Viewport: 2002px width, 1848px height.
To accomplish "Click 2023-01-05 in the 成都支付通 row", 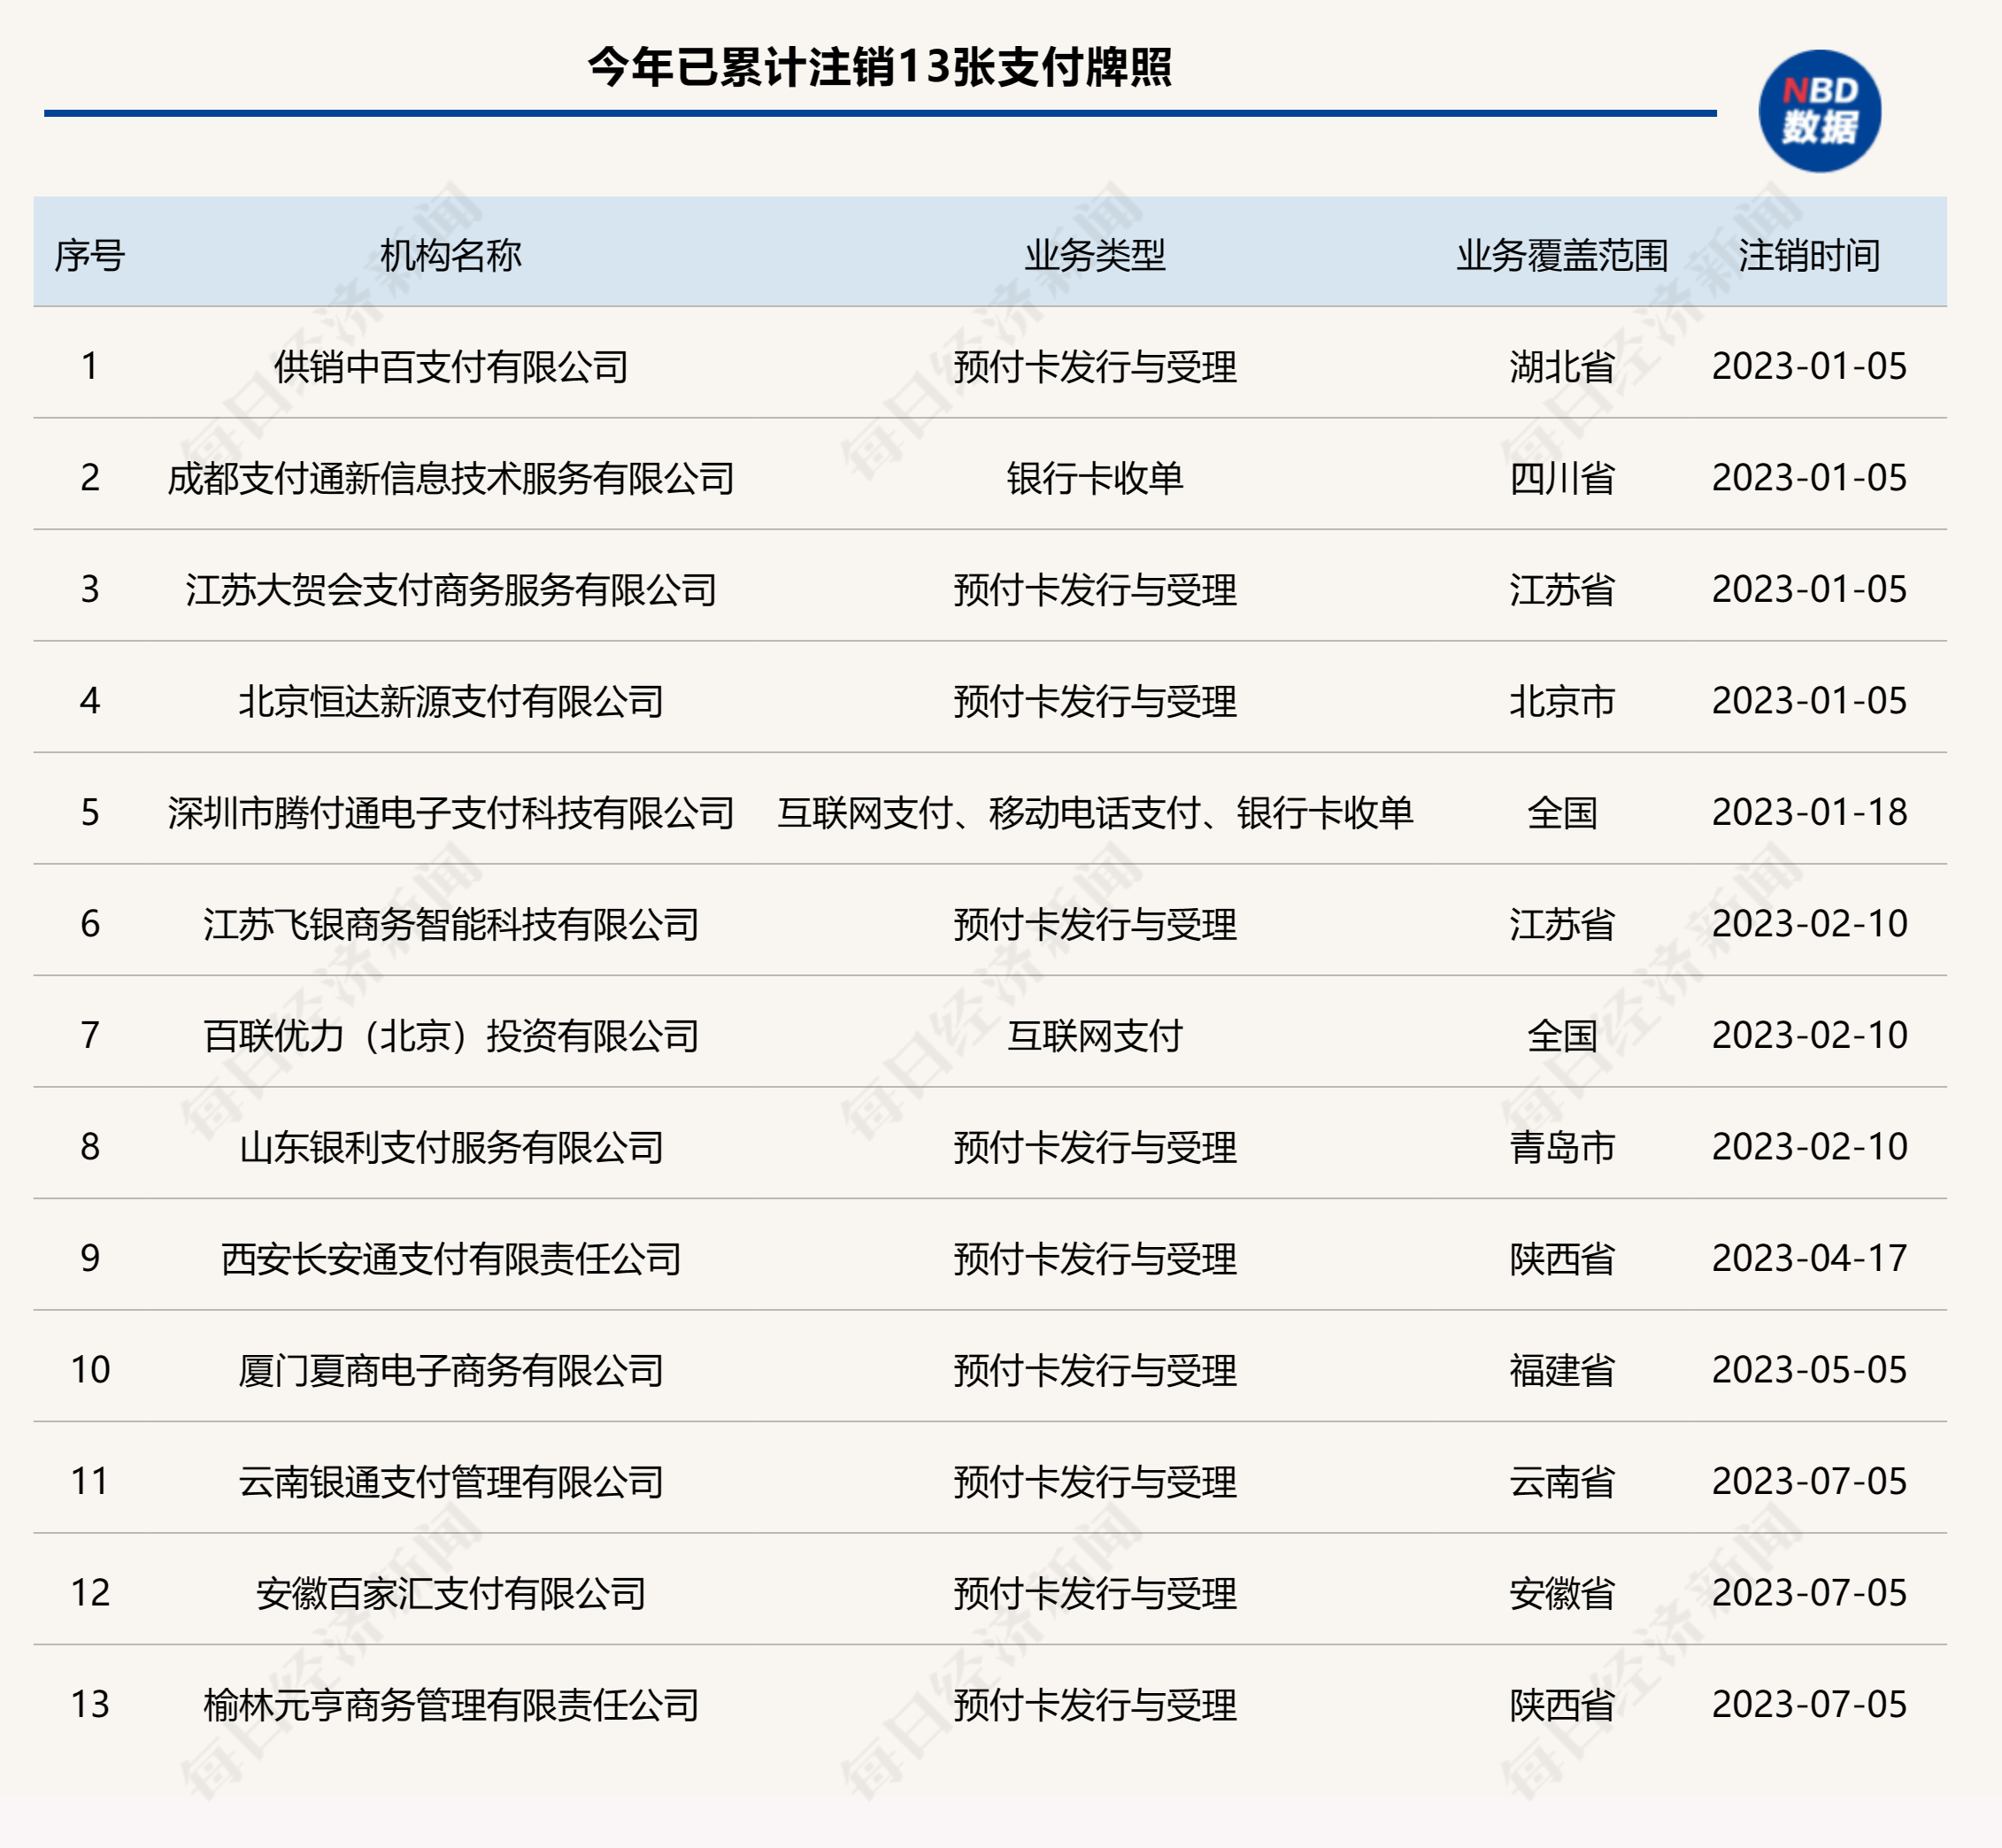I will [1809, 478].
